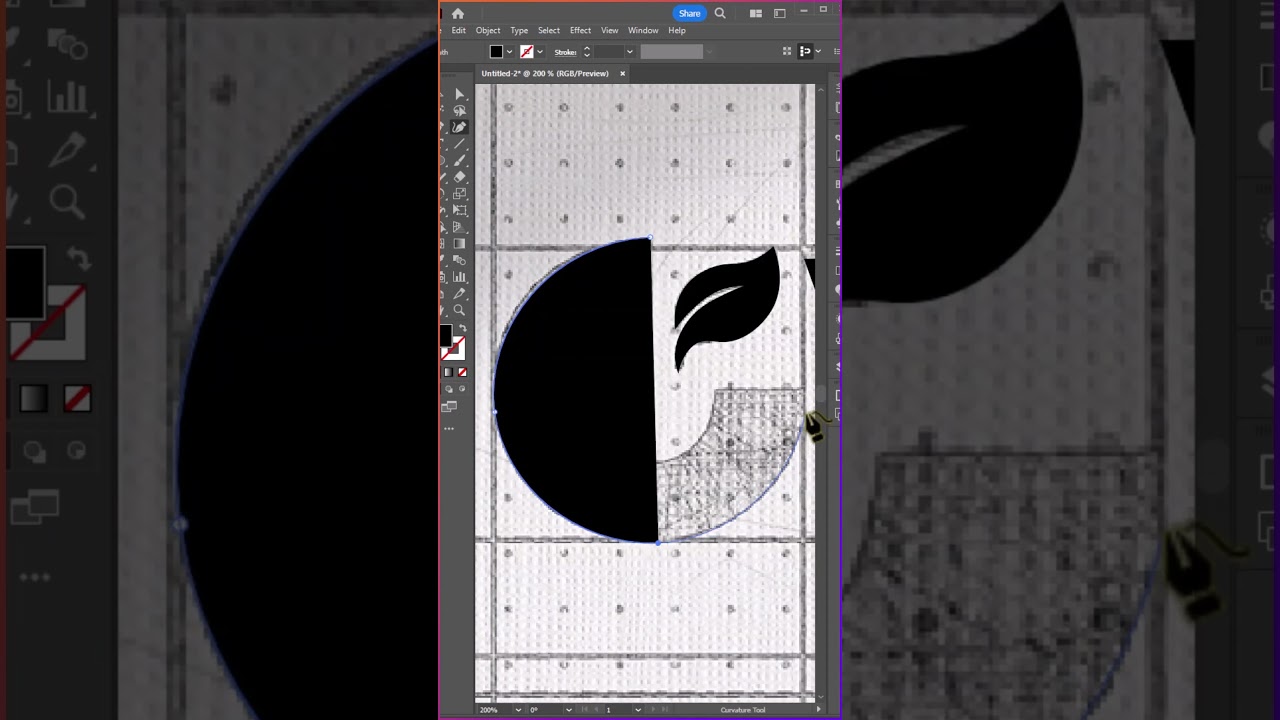Image resolution: width=1280 pixels, height=720 pixels.
Task: Click the Stroke label link
Action: tap(565, 52)
